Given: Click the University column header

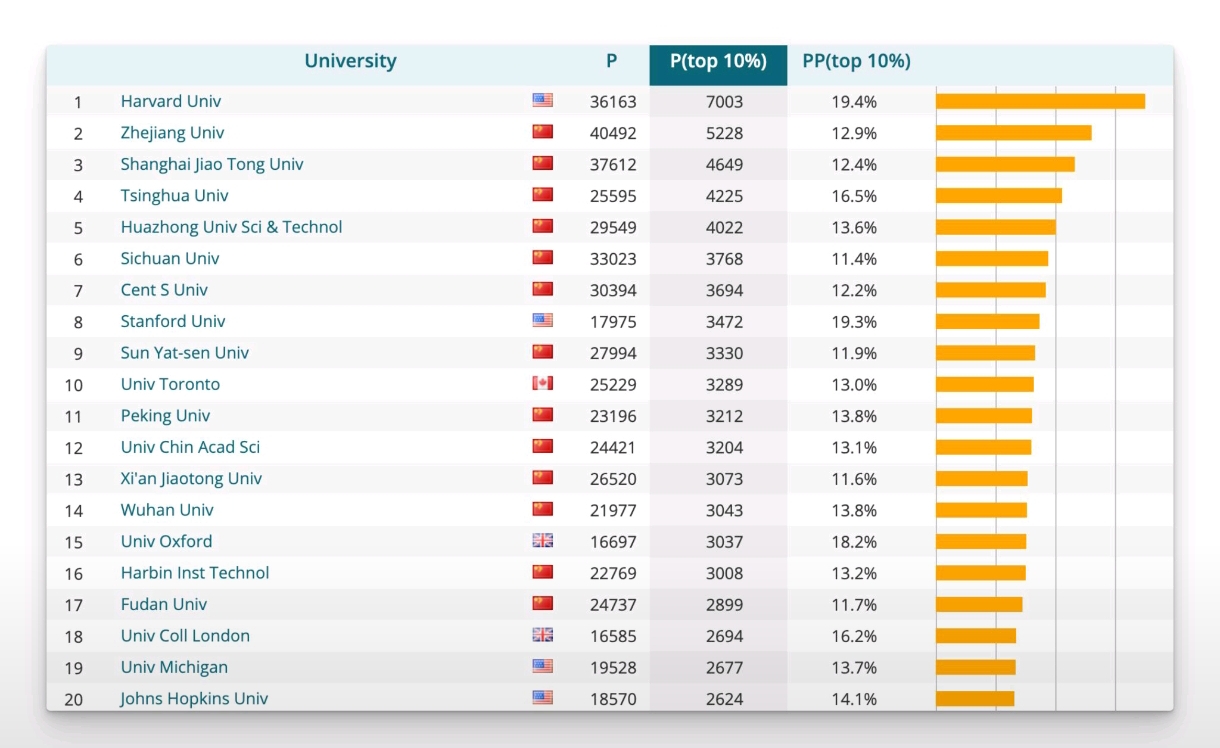Looking at the screenshot, I should click(350, 61).
